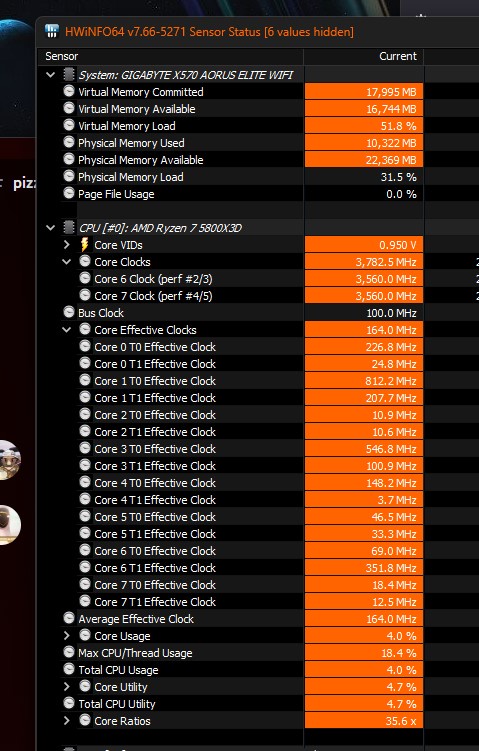
Task: Click the clock icon for Core 0 T0 Effective Clock
Action: (x=85, y=346)
